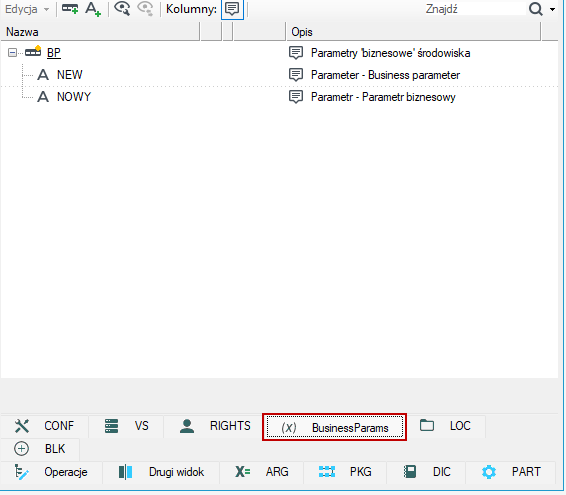
Task: Switch to the BusinessParams tab
Action: (x=335, y=427)
